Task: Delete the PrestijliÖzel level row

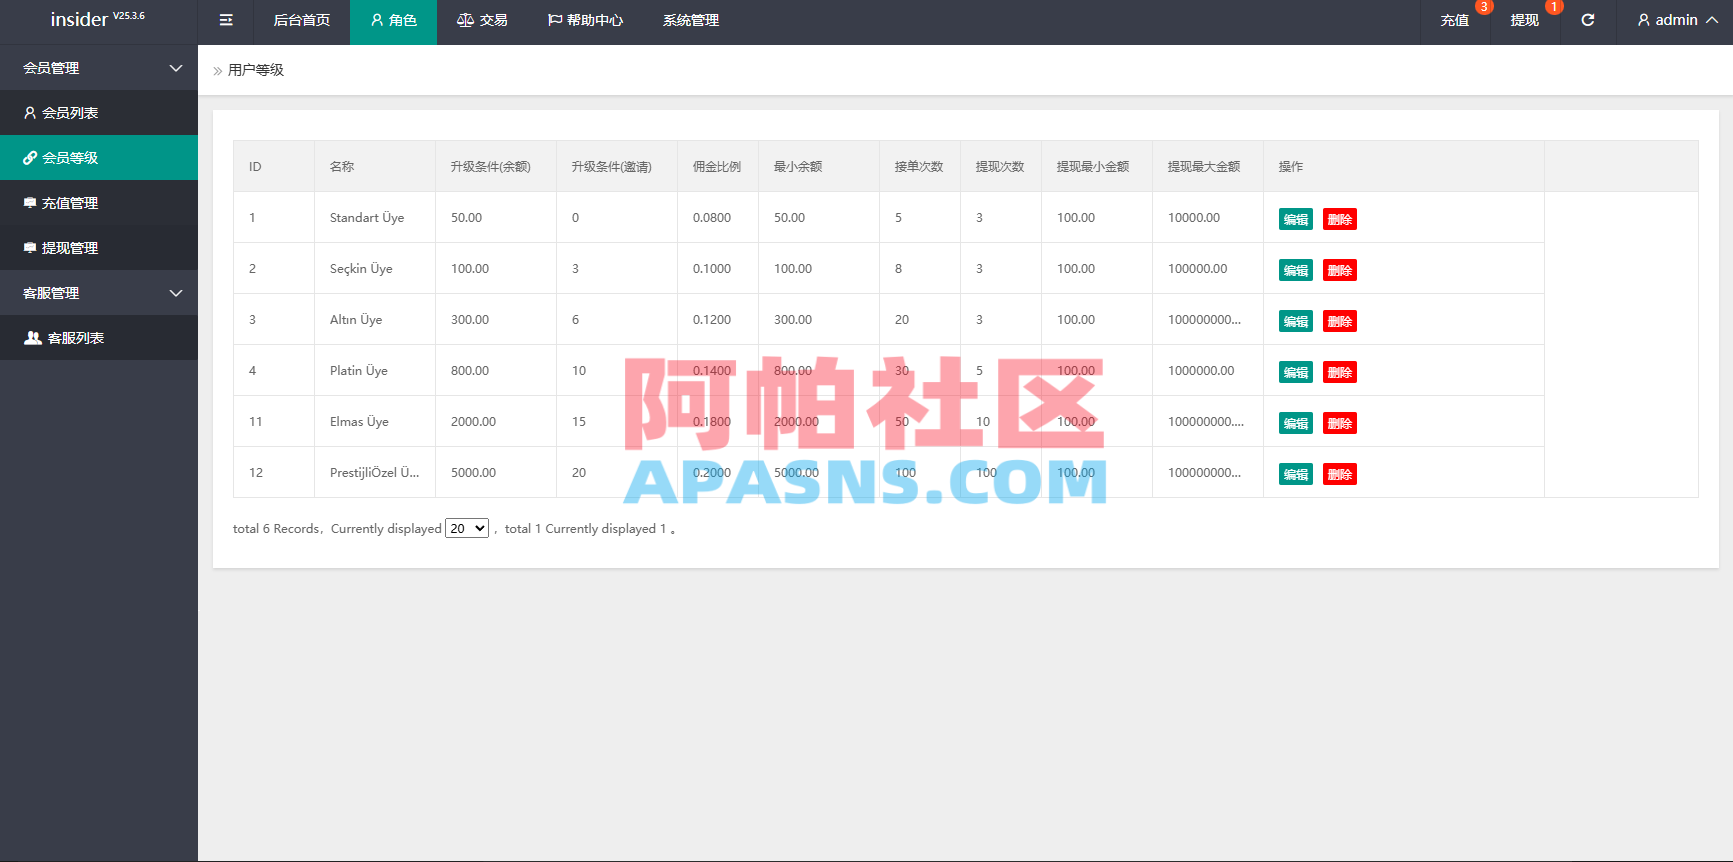Action: click(1340, 474)
